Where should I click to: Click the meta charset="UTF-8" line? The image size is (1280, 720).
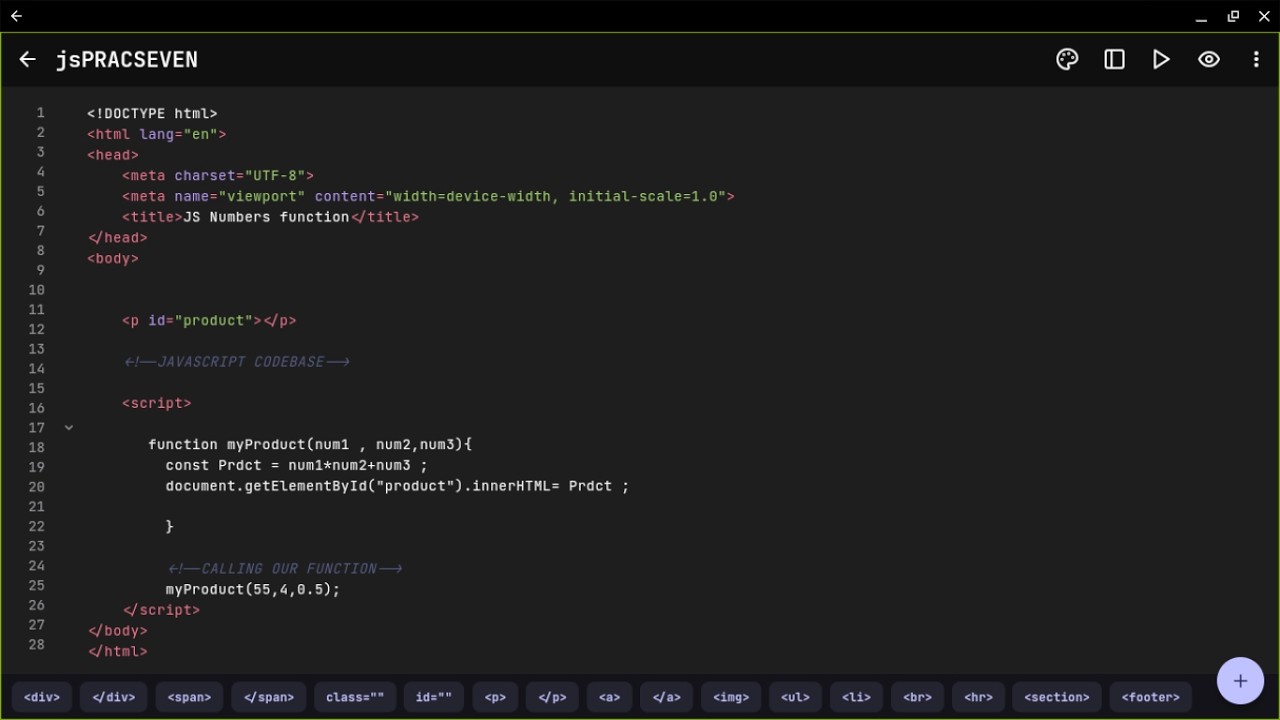tap(218, 176)
